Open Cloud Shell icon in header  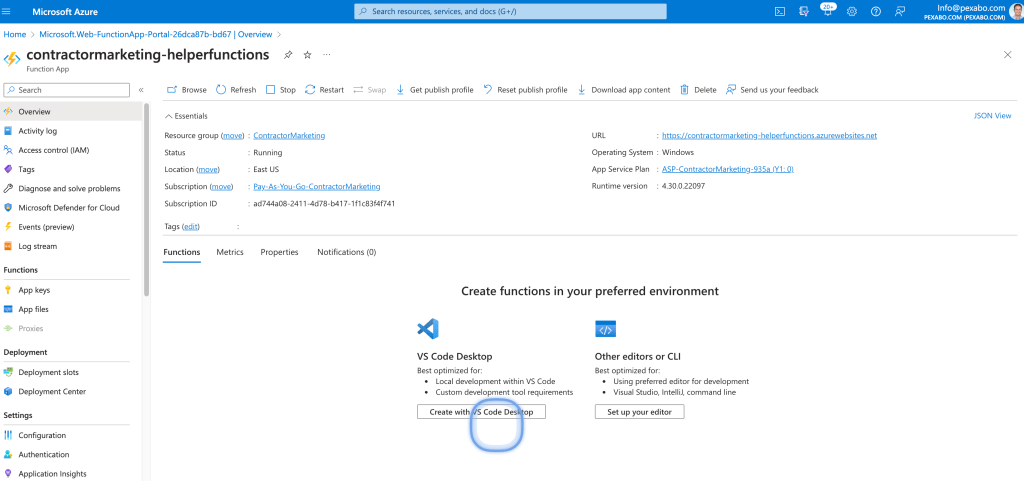pyautogui.click(x=779, y=12)
